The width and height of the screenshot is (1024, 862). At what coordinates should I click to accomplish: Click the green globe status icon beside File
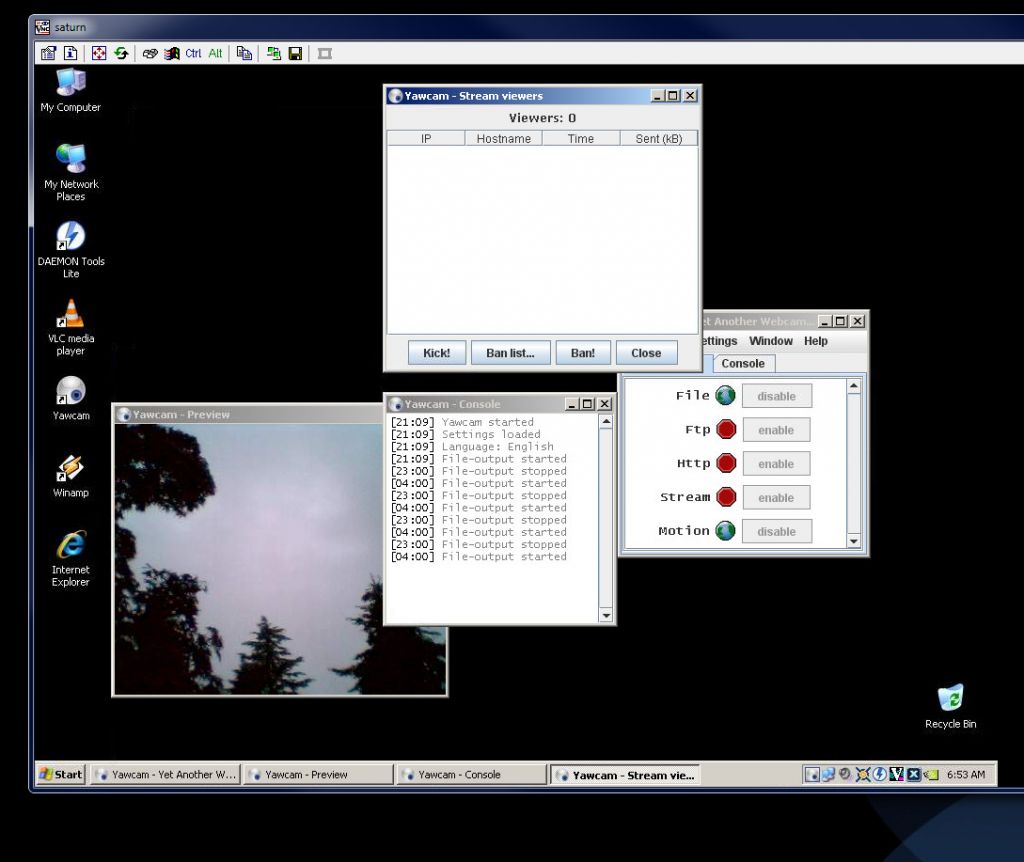tap(726, 395)
